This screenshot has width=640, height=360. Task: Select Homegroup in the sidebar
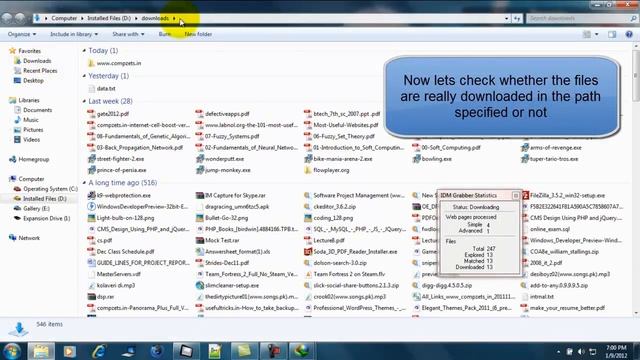(x=29, y=159)
